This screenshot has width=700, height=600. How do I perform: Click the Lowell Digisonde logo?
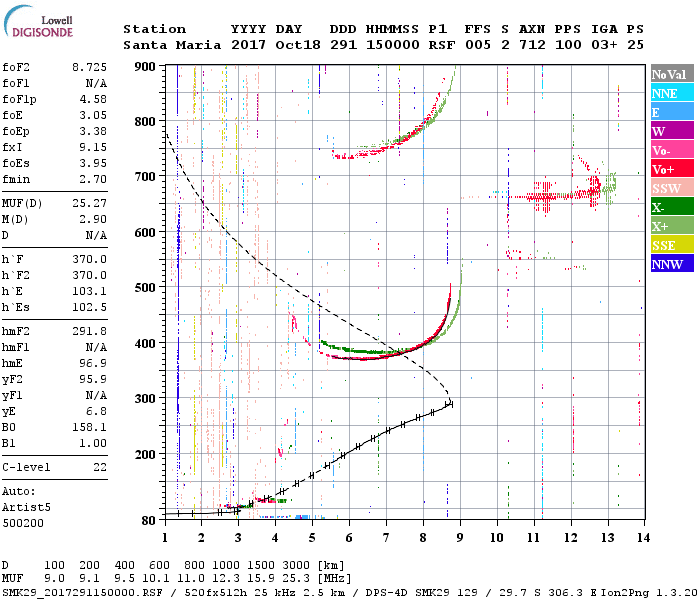tap(39, 22)
